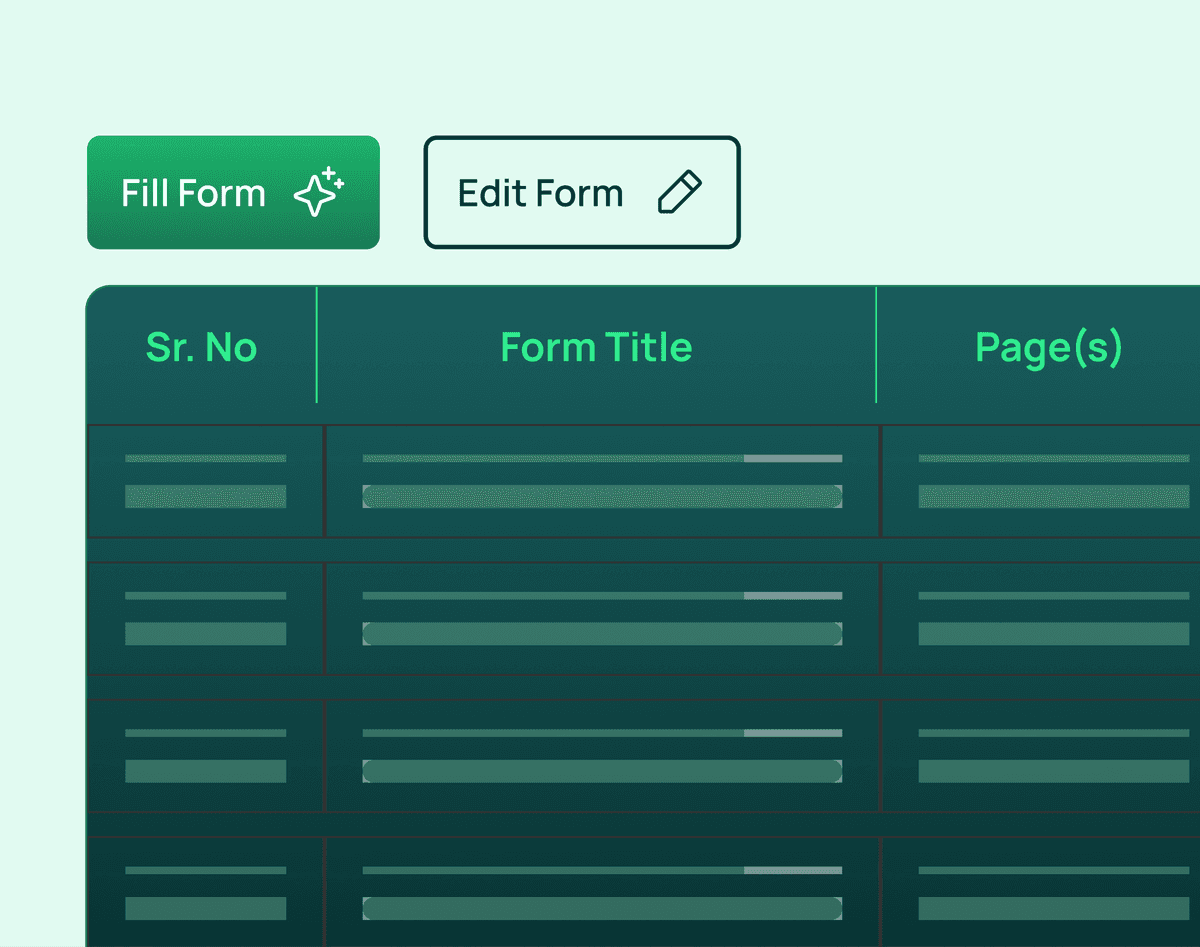Click the Edit Form button
This screenshot has height=947, width=1200.
581,192
